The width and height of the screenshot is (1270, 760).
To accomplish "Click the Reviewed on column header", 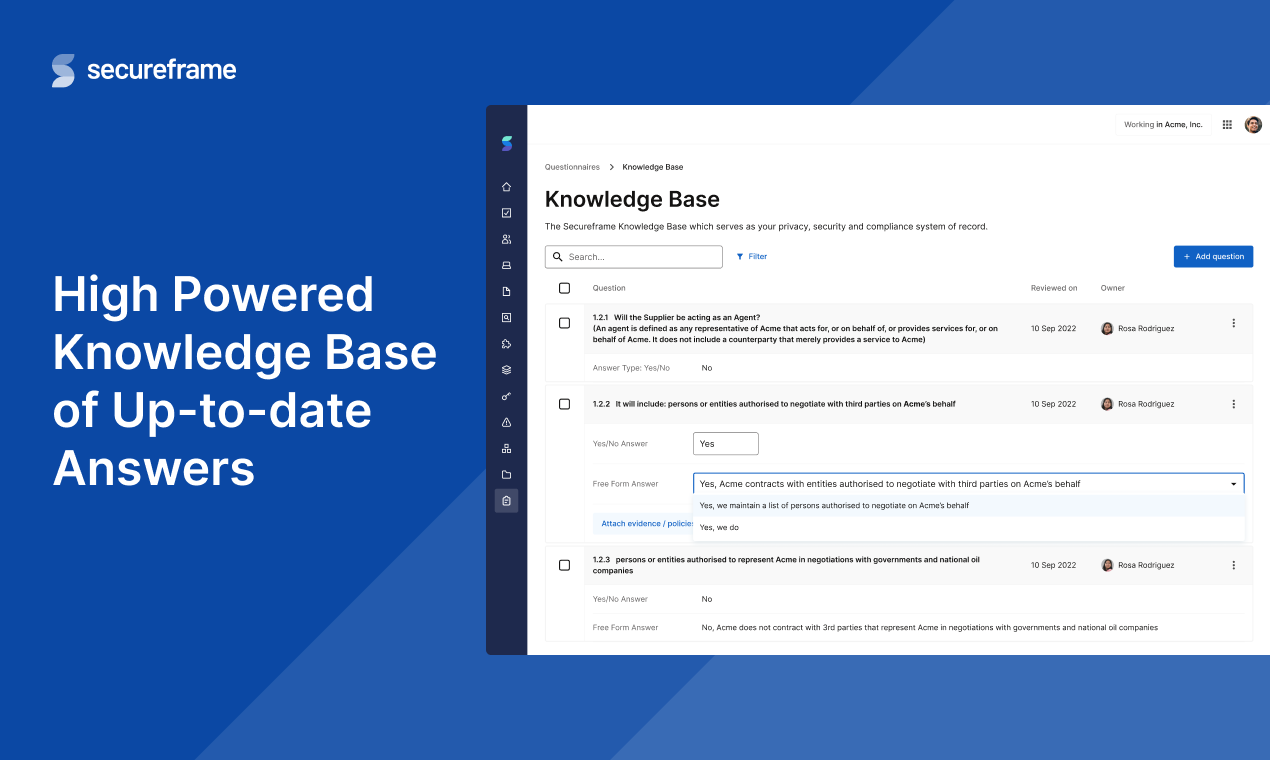I will 1054,288.
